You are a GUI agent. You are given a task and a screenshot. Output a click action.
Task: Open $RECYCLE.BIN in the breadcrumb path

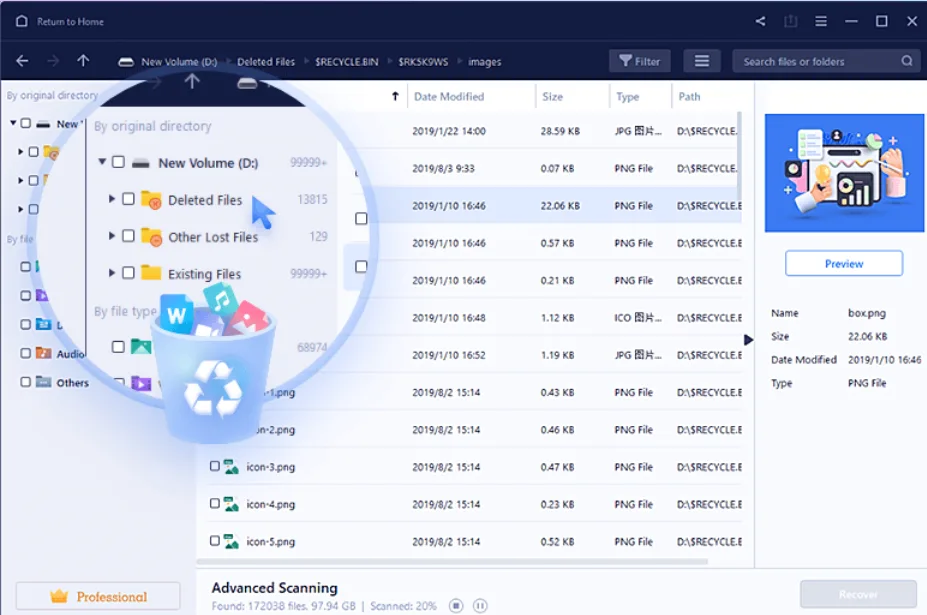(x=345, y=60)
